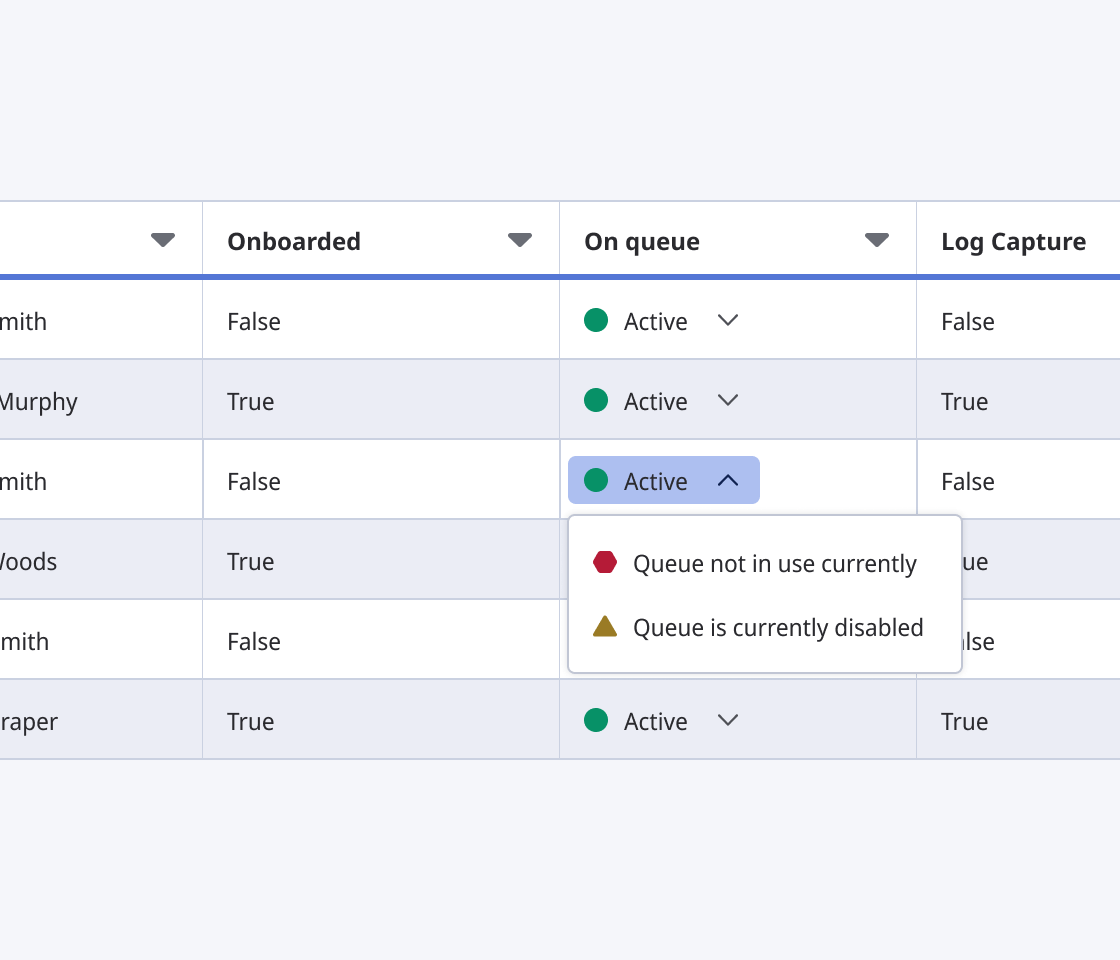Expand Active dropdown in the Murphy row
The width and height of the screenshot is (1120, 960).
728,400
